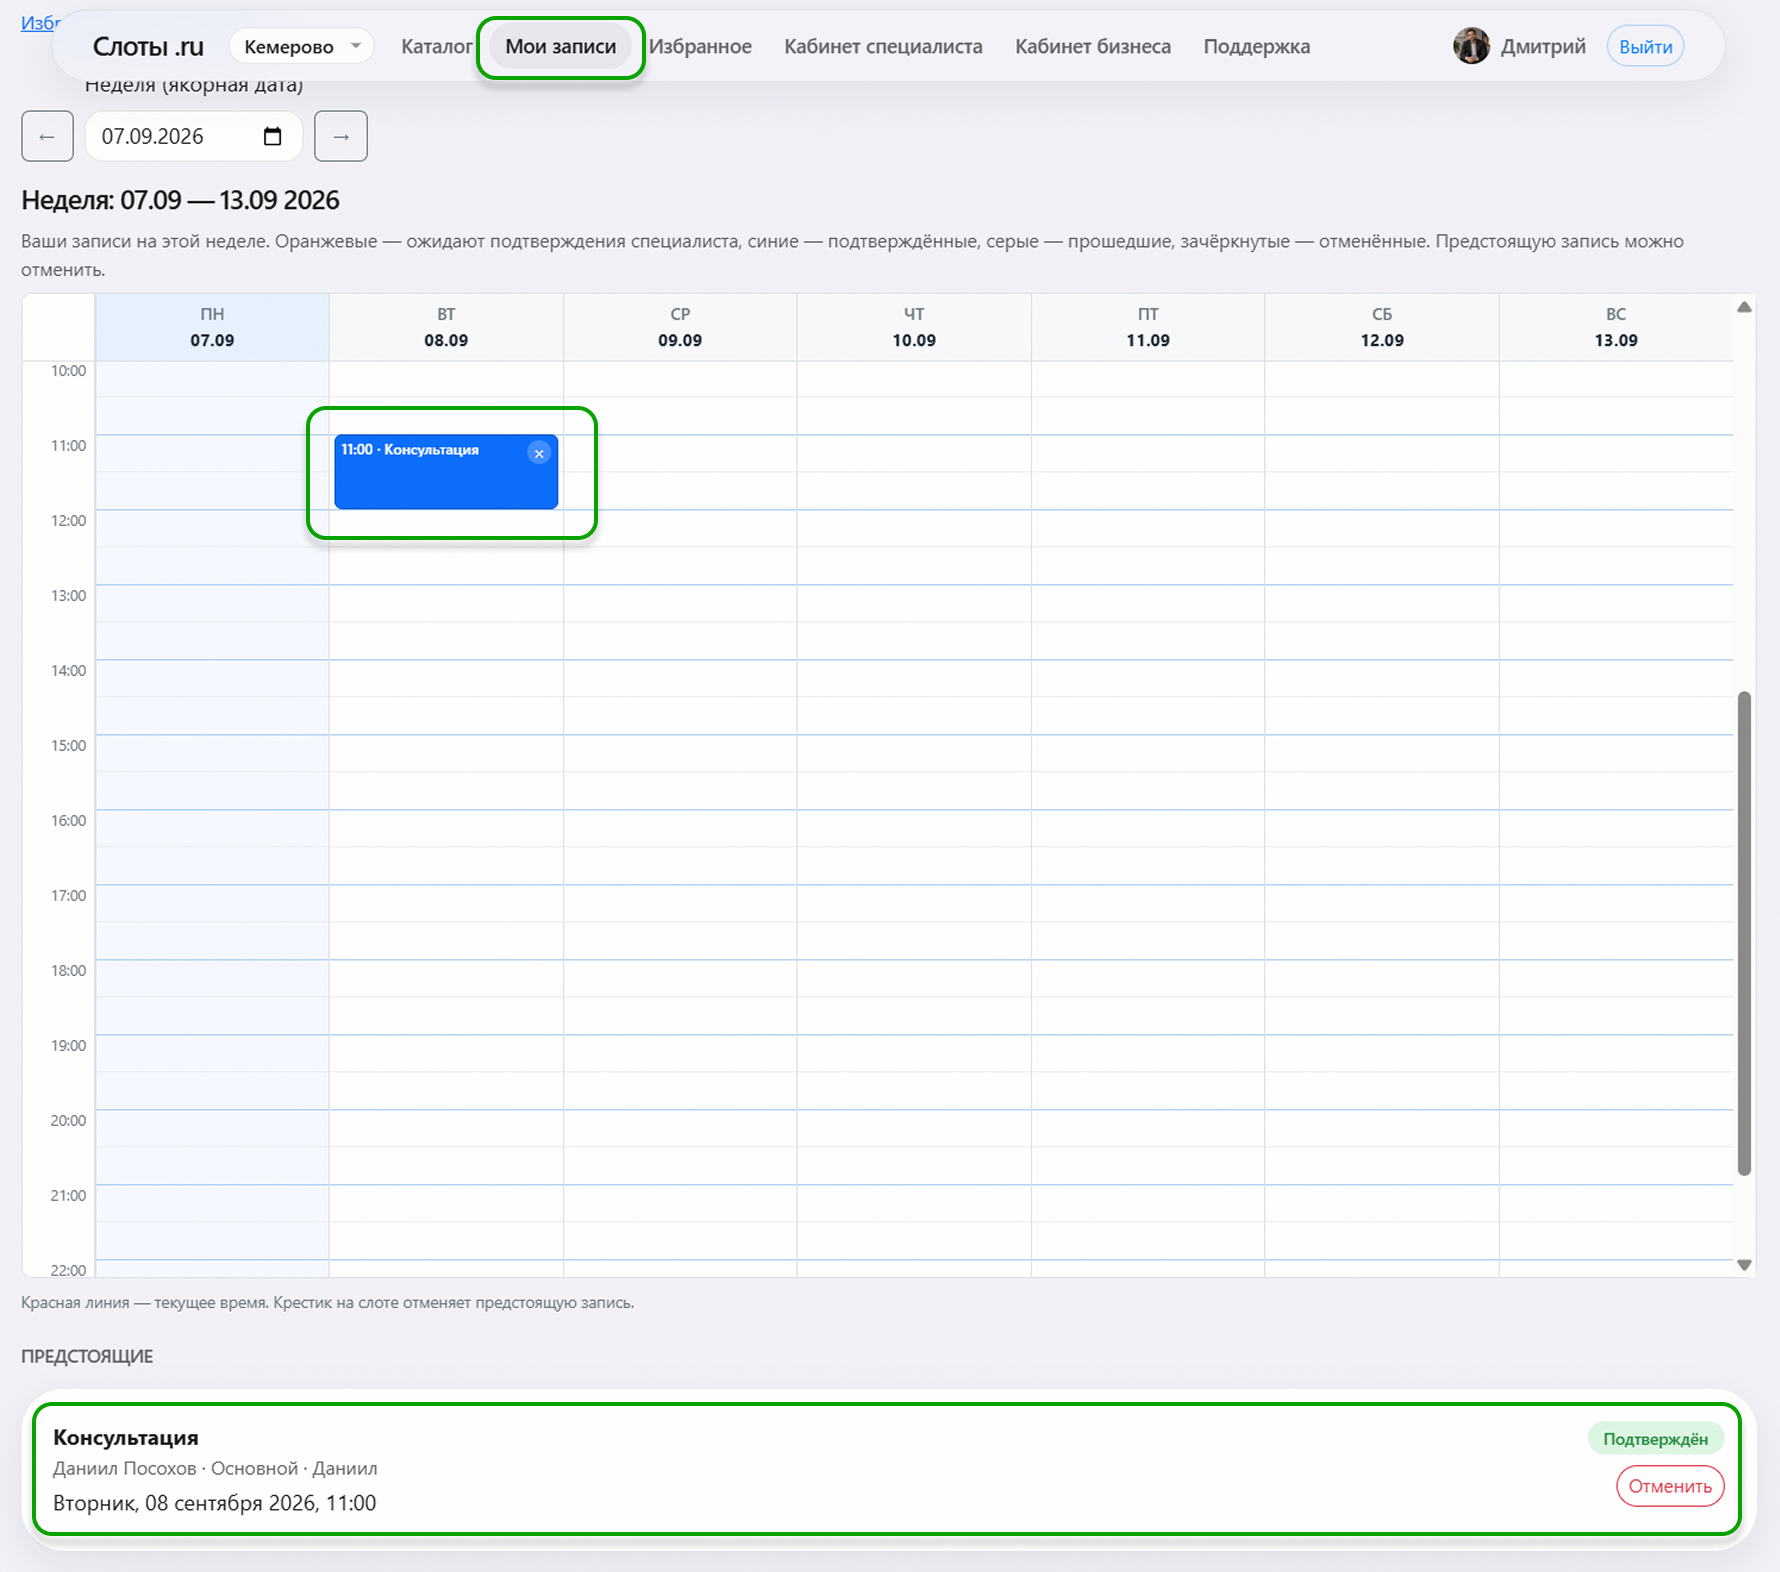Click the 15:00 time label

[68, 745]
